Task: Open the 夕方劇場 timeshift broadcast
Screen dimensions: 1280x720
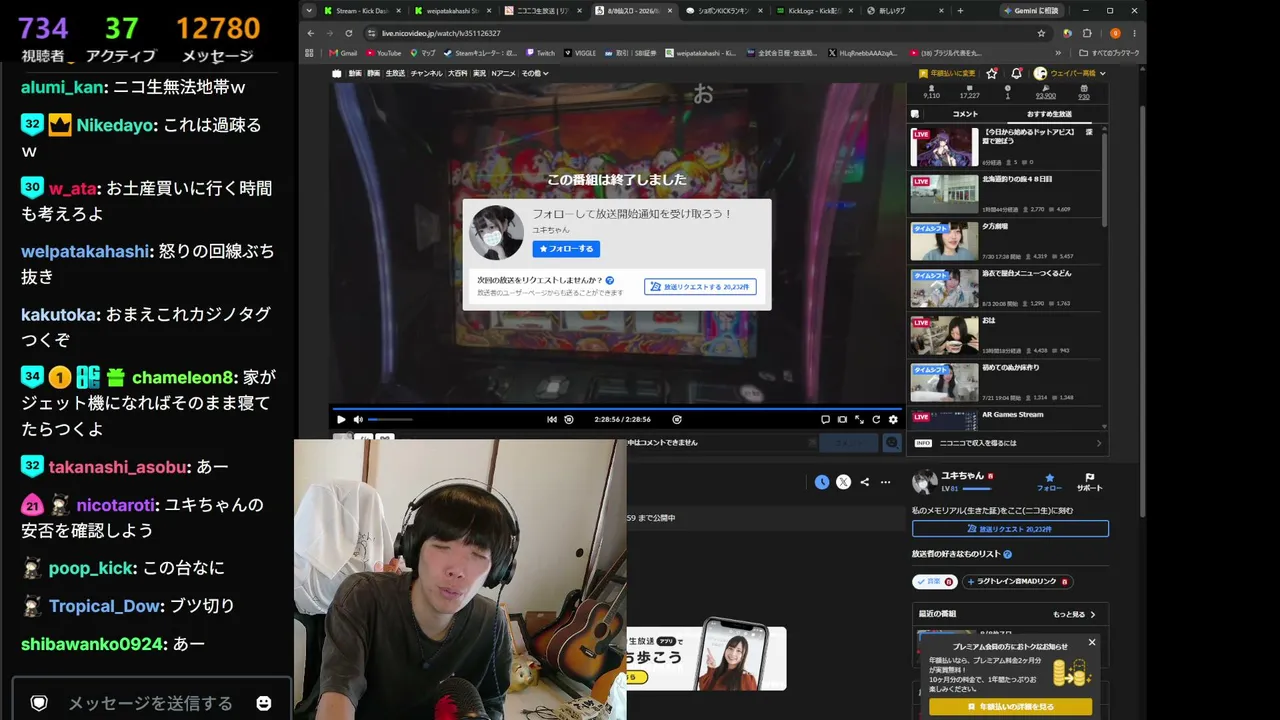Action: 1007,242
